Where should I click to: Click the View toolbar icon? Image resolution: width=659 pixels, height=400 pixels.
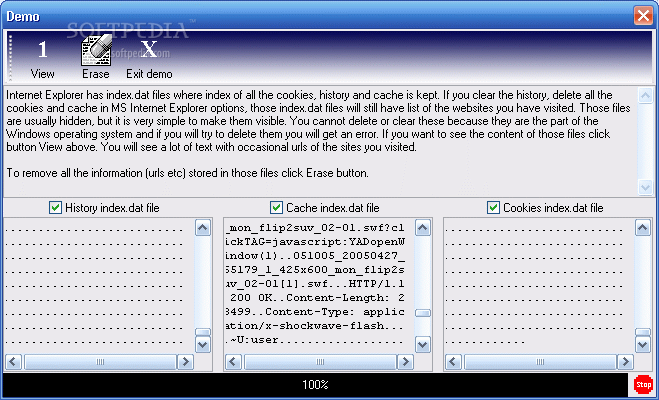(42, 50)
